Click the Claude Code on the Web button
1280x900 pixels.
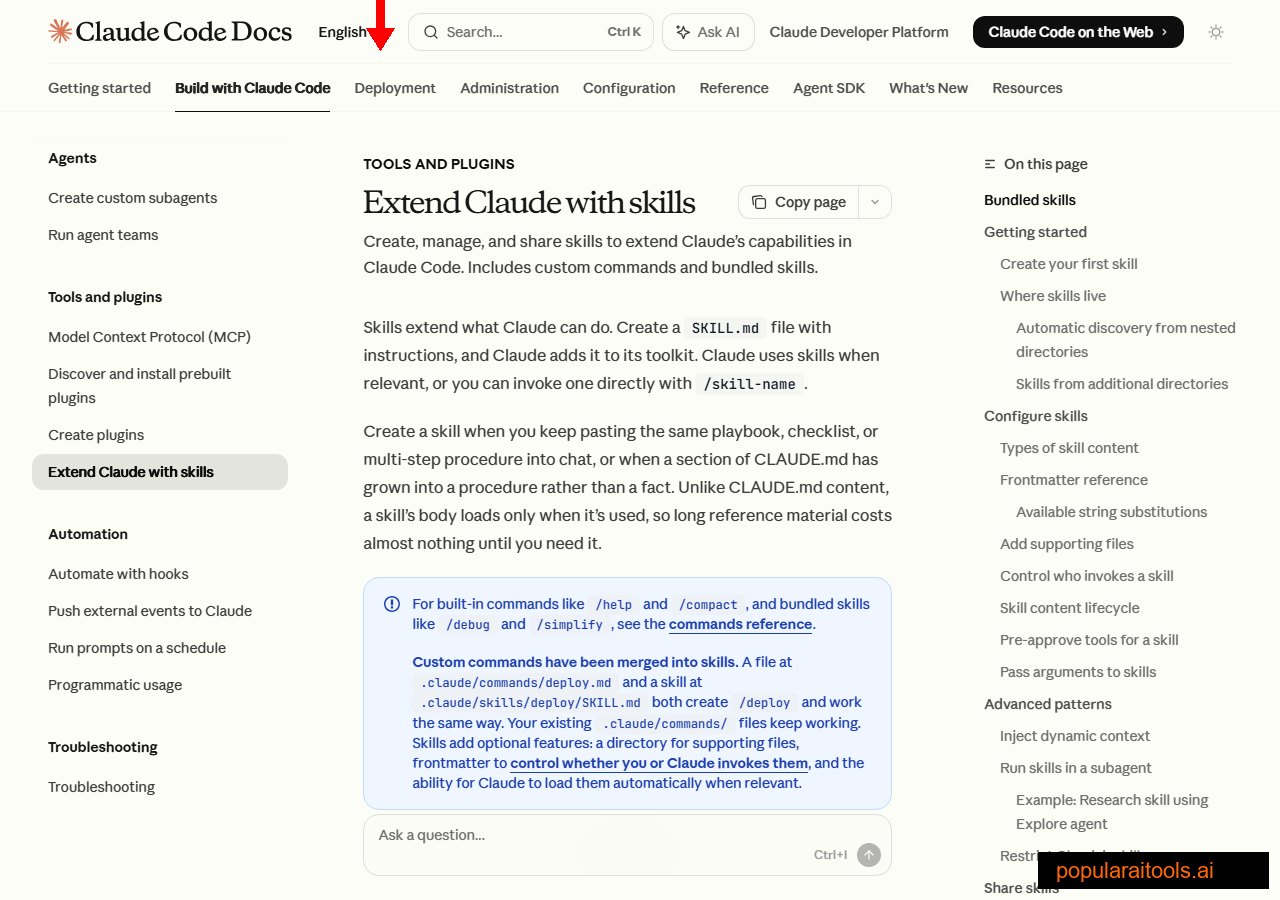tap(1077, 31)
